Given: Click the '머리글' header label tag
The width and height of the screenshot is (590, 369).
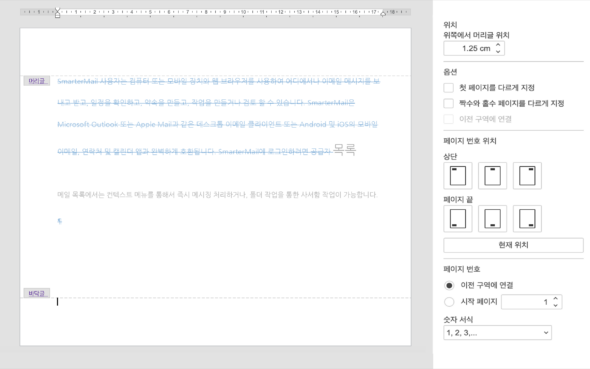Looking at the screenshot, I should coord(36,81).
